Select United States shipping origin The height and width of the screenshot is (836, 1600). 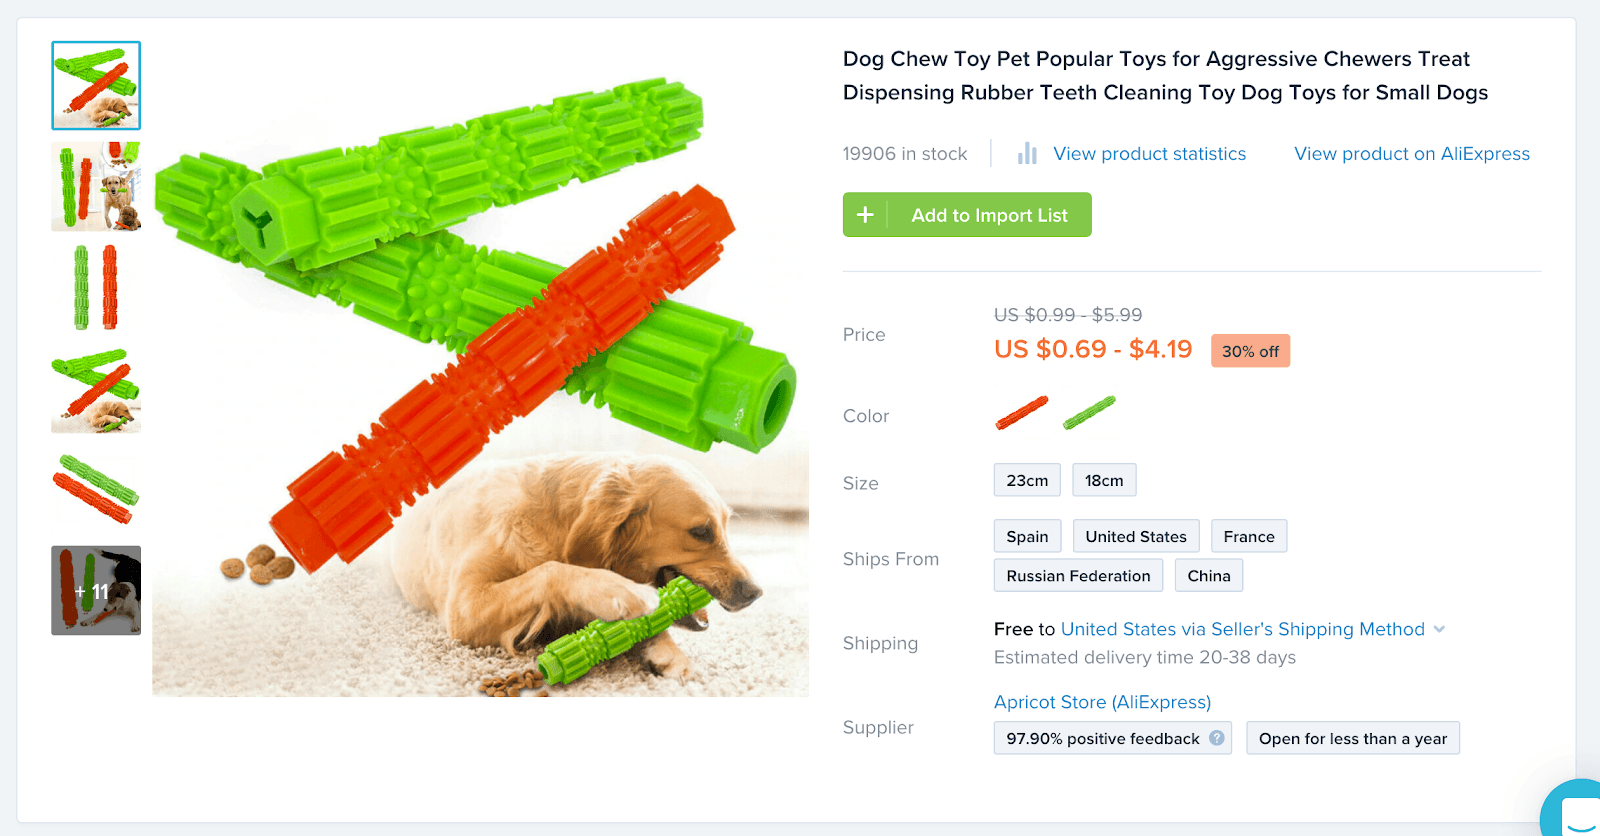pos(1136,536)
